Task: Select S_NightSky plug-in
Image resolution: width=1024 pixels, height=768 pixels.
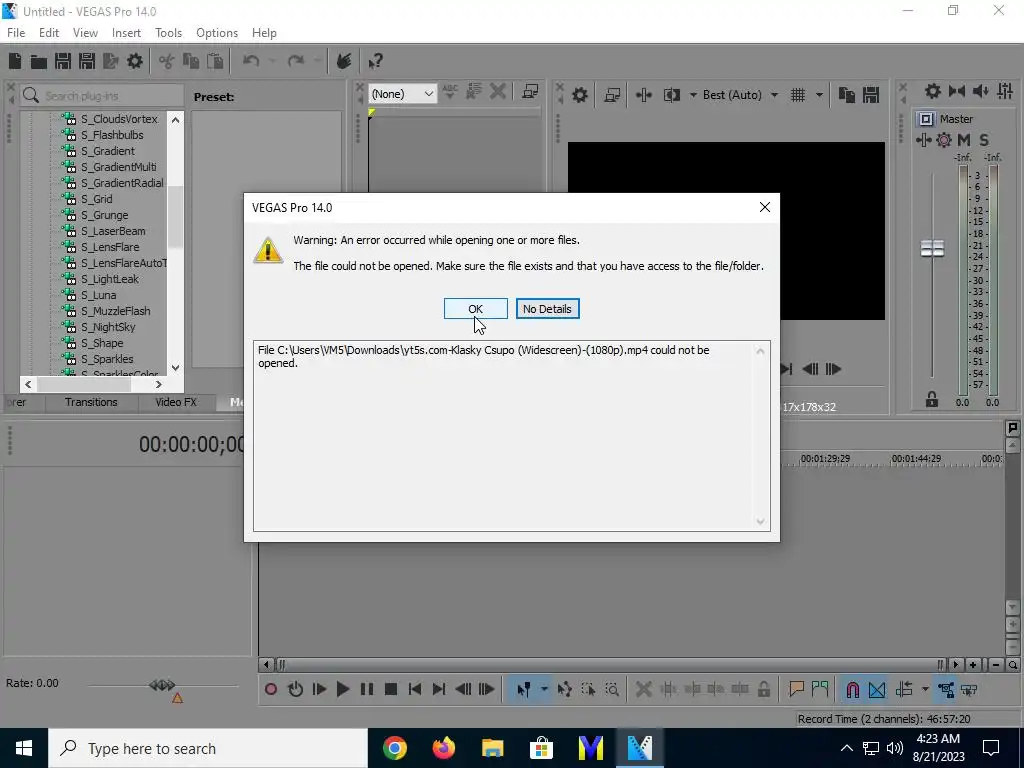Action: point(108,327)
